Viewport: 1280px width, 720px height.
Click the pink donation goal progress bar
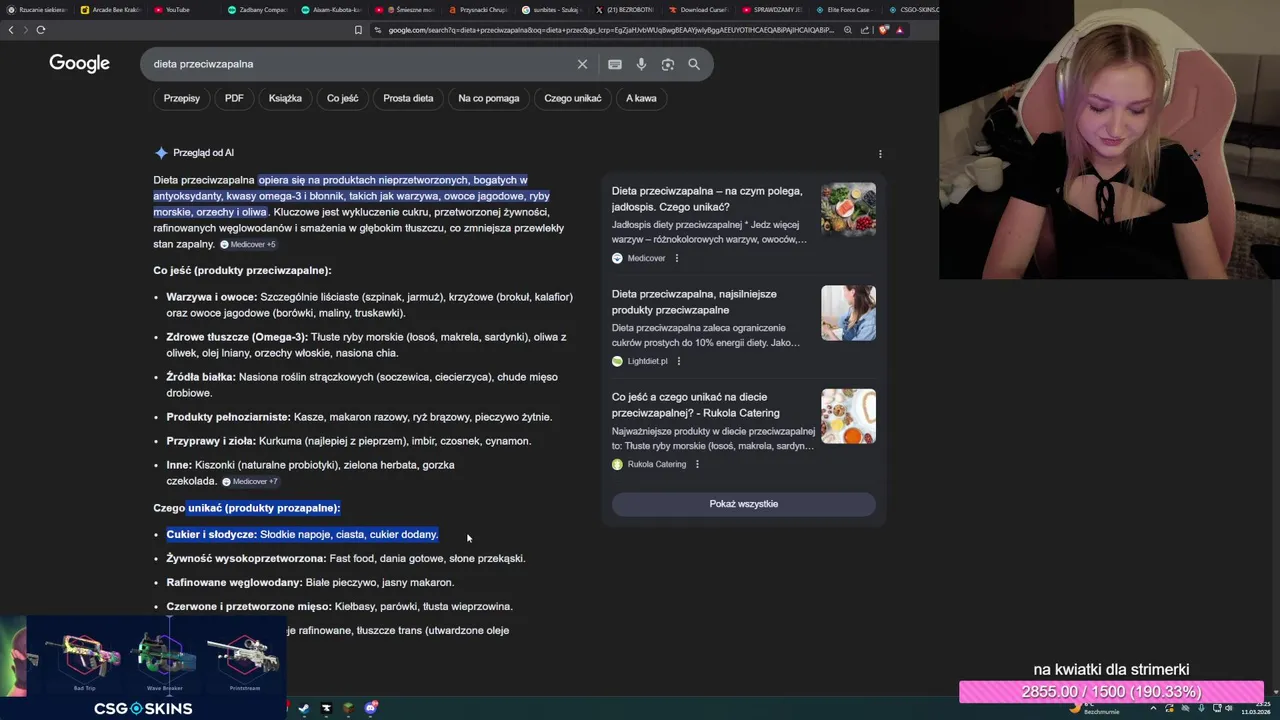tap(1111, 692)
